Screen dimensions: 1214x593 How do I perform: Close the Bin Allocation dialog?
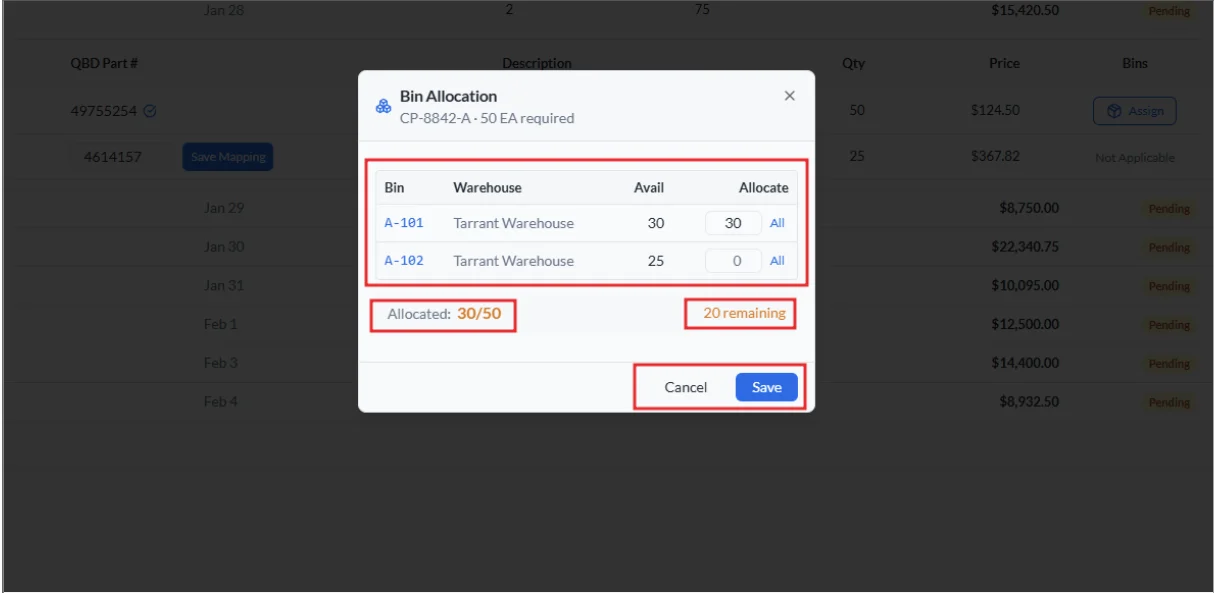(789, 96)
